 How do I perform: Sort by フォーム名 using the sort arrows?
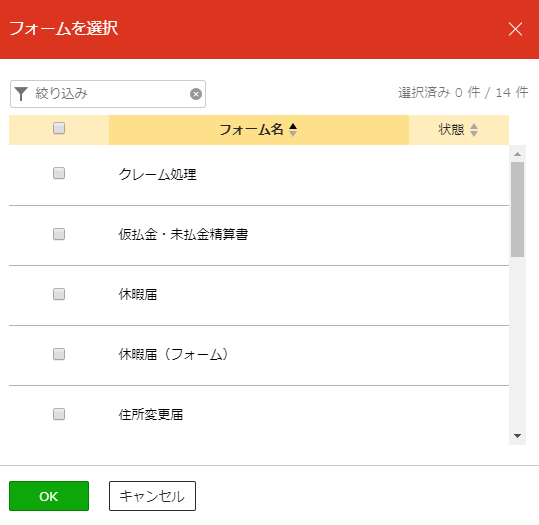pos(293,130)
